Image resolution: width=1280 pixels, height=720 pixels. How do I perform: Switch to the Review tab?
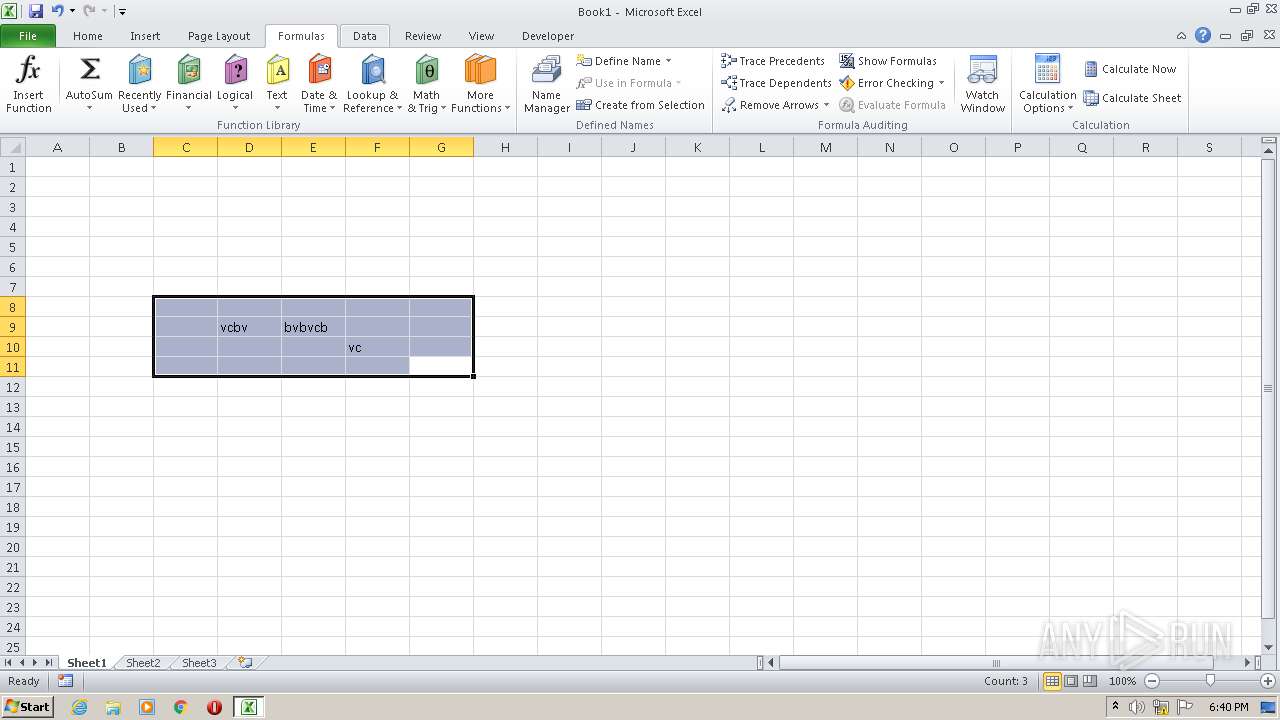(x=423, y=36)
